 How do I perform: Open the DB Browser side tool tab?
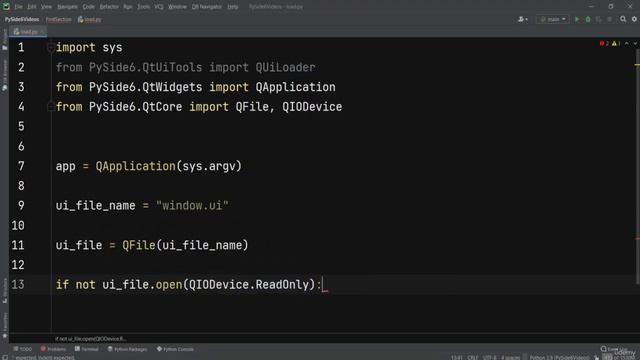pos(4,76)
